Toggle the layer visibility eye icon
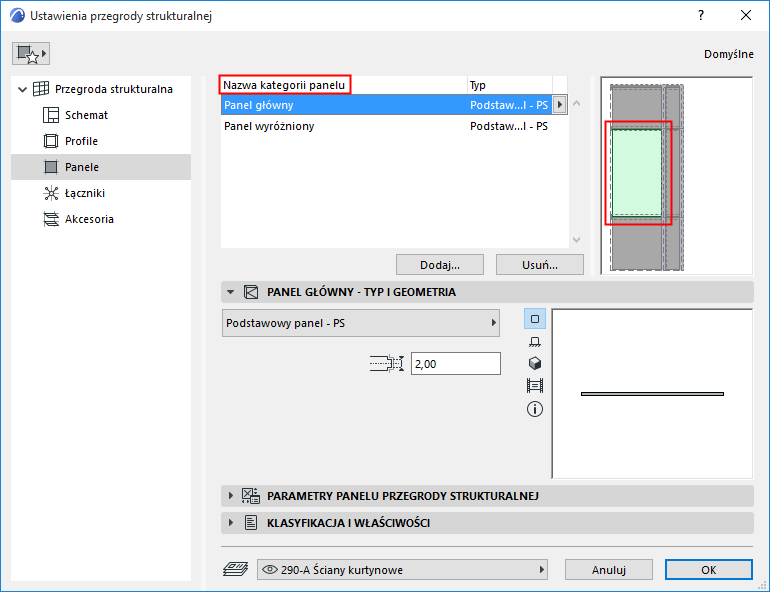 coord(270,569)
